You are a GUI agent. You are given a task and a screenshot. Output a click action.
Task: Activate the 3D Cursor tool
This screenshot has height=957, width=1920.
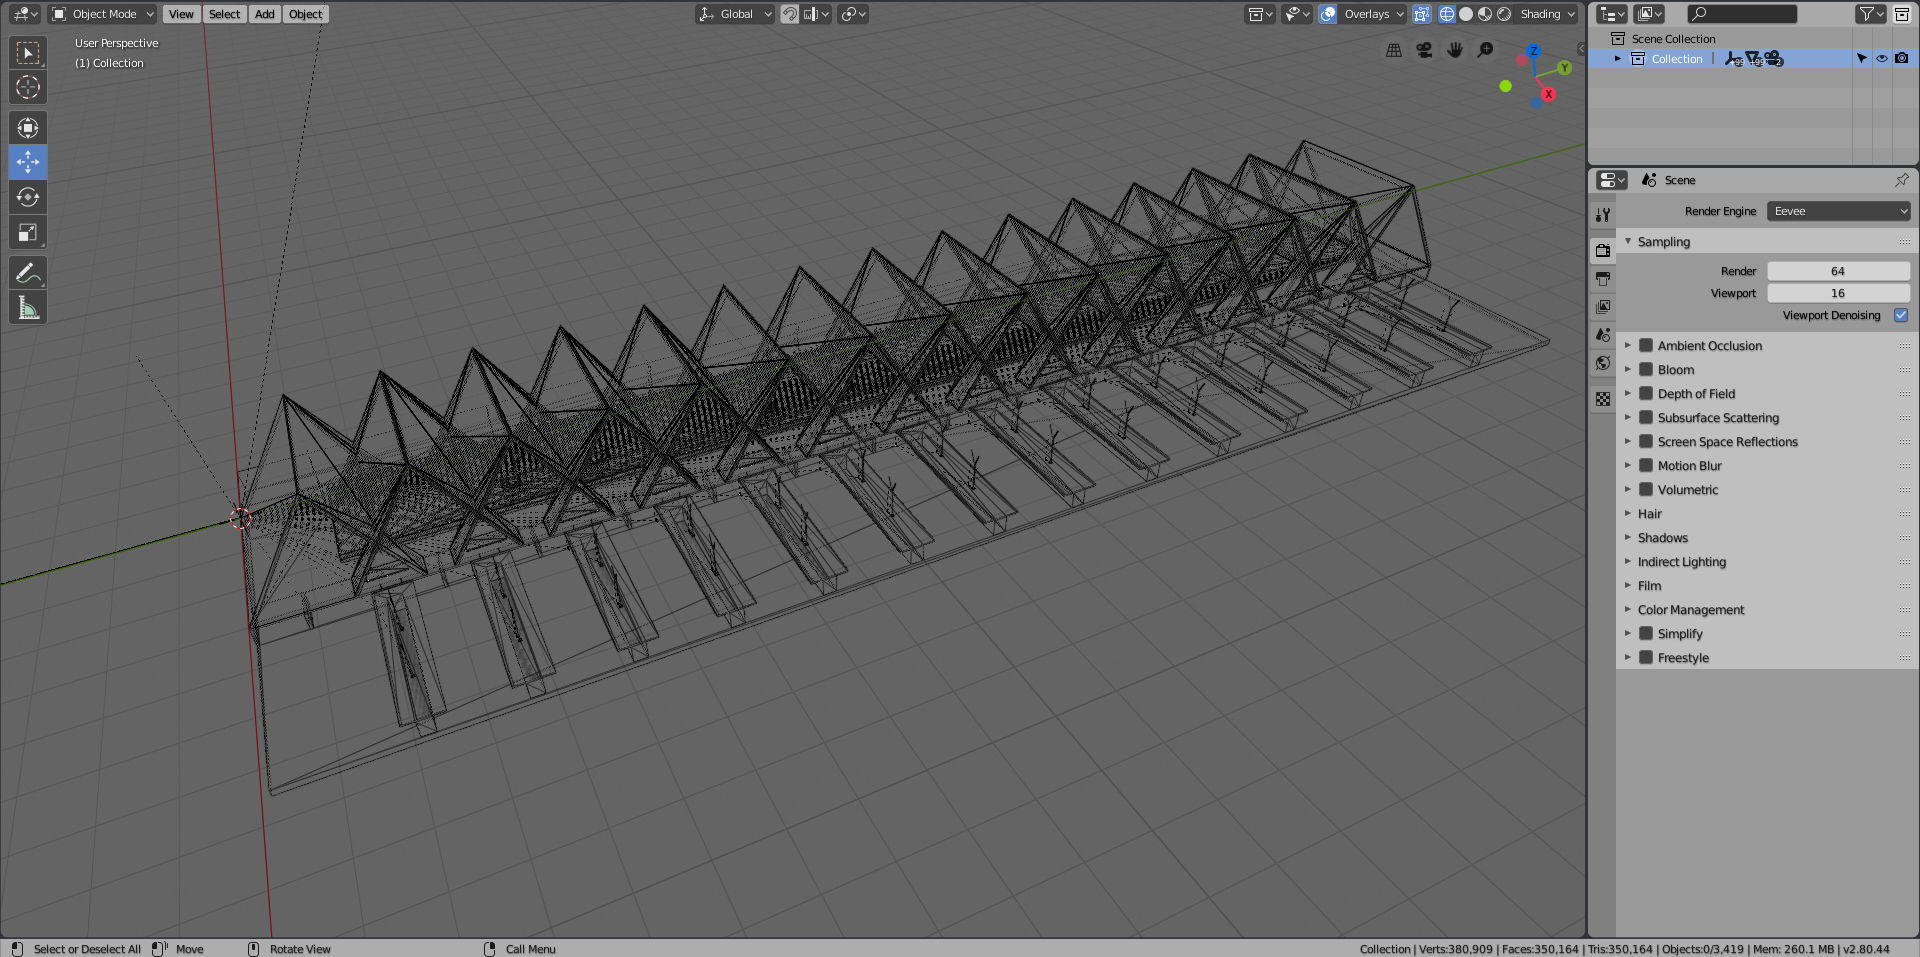(28, 87)
